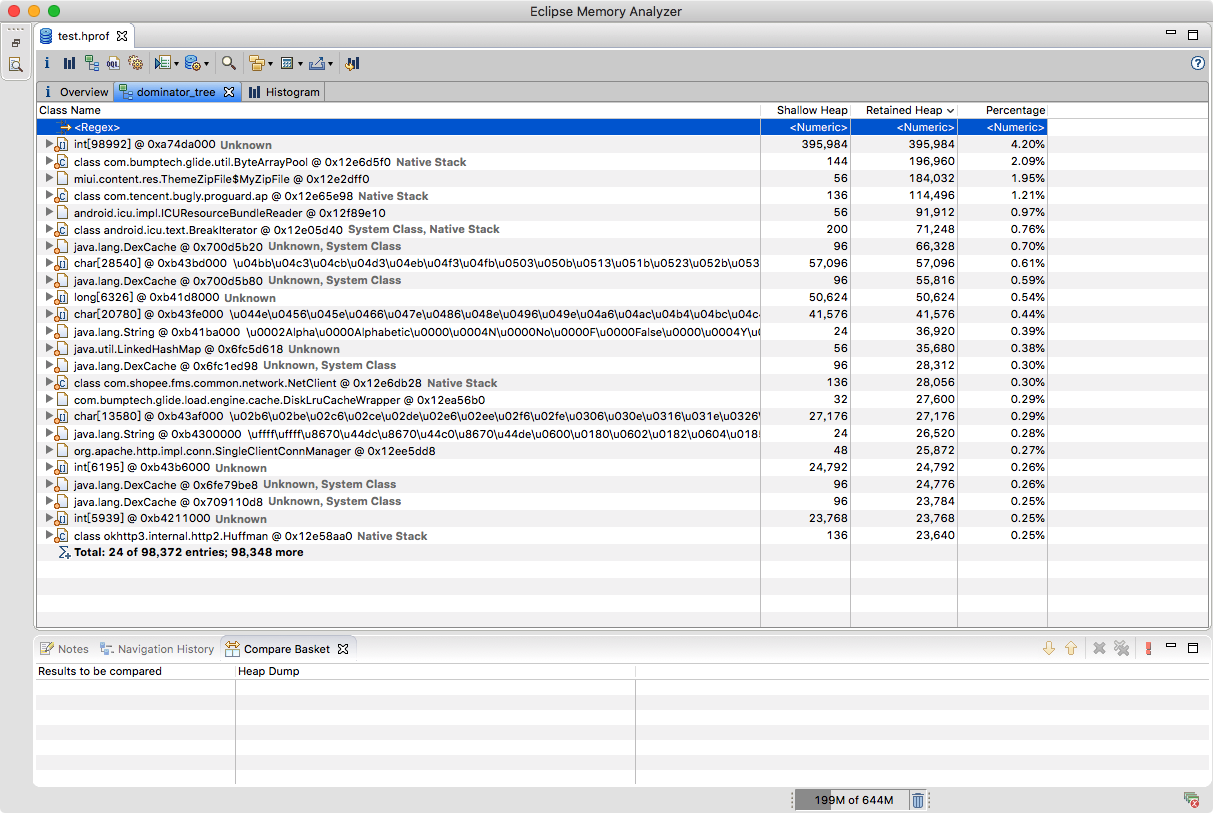Close the test.hprof editor tab
This screenshot has width=1213, height=813.
[122, 36]
